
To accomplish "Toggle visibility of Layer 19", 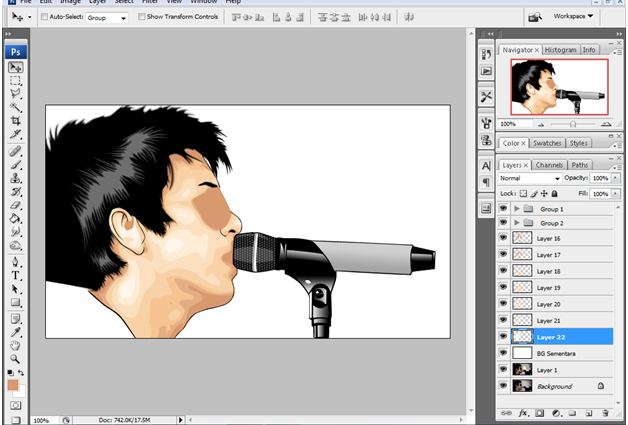I will click(x=503, y=287).
